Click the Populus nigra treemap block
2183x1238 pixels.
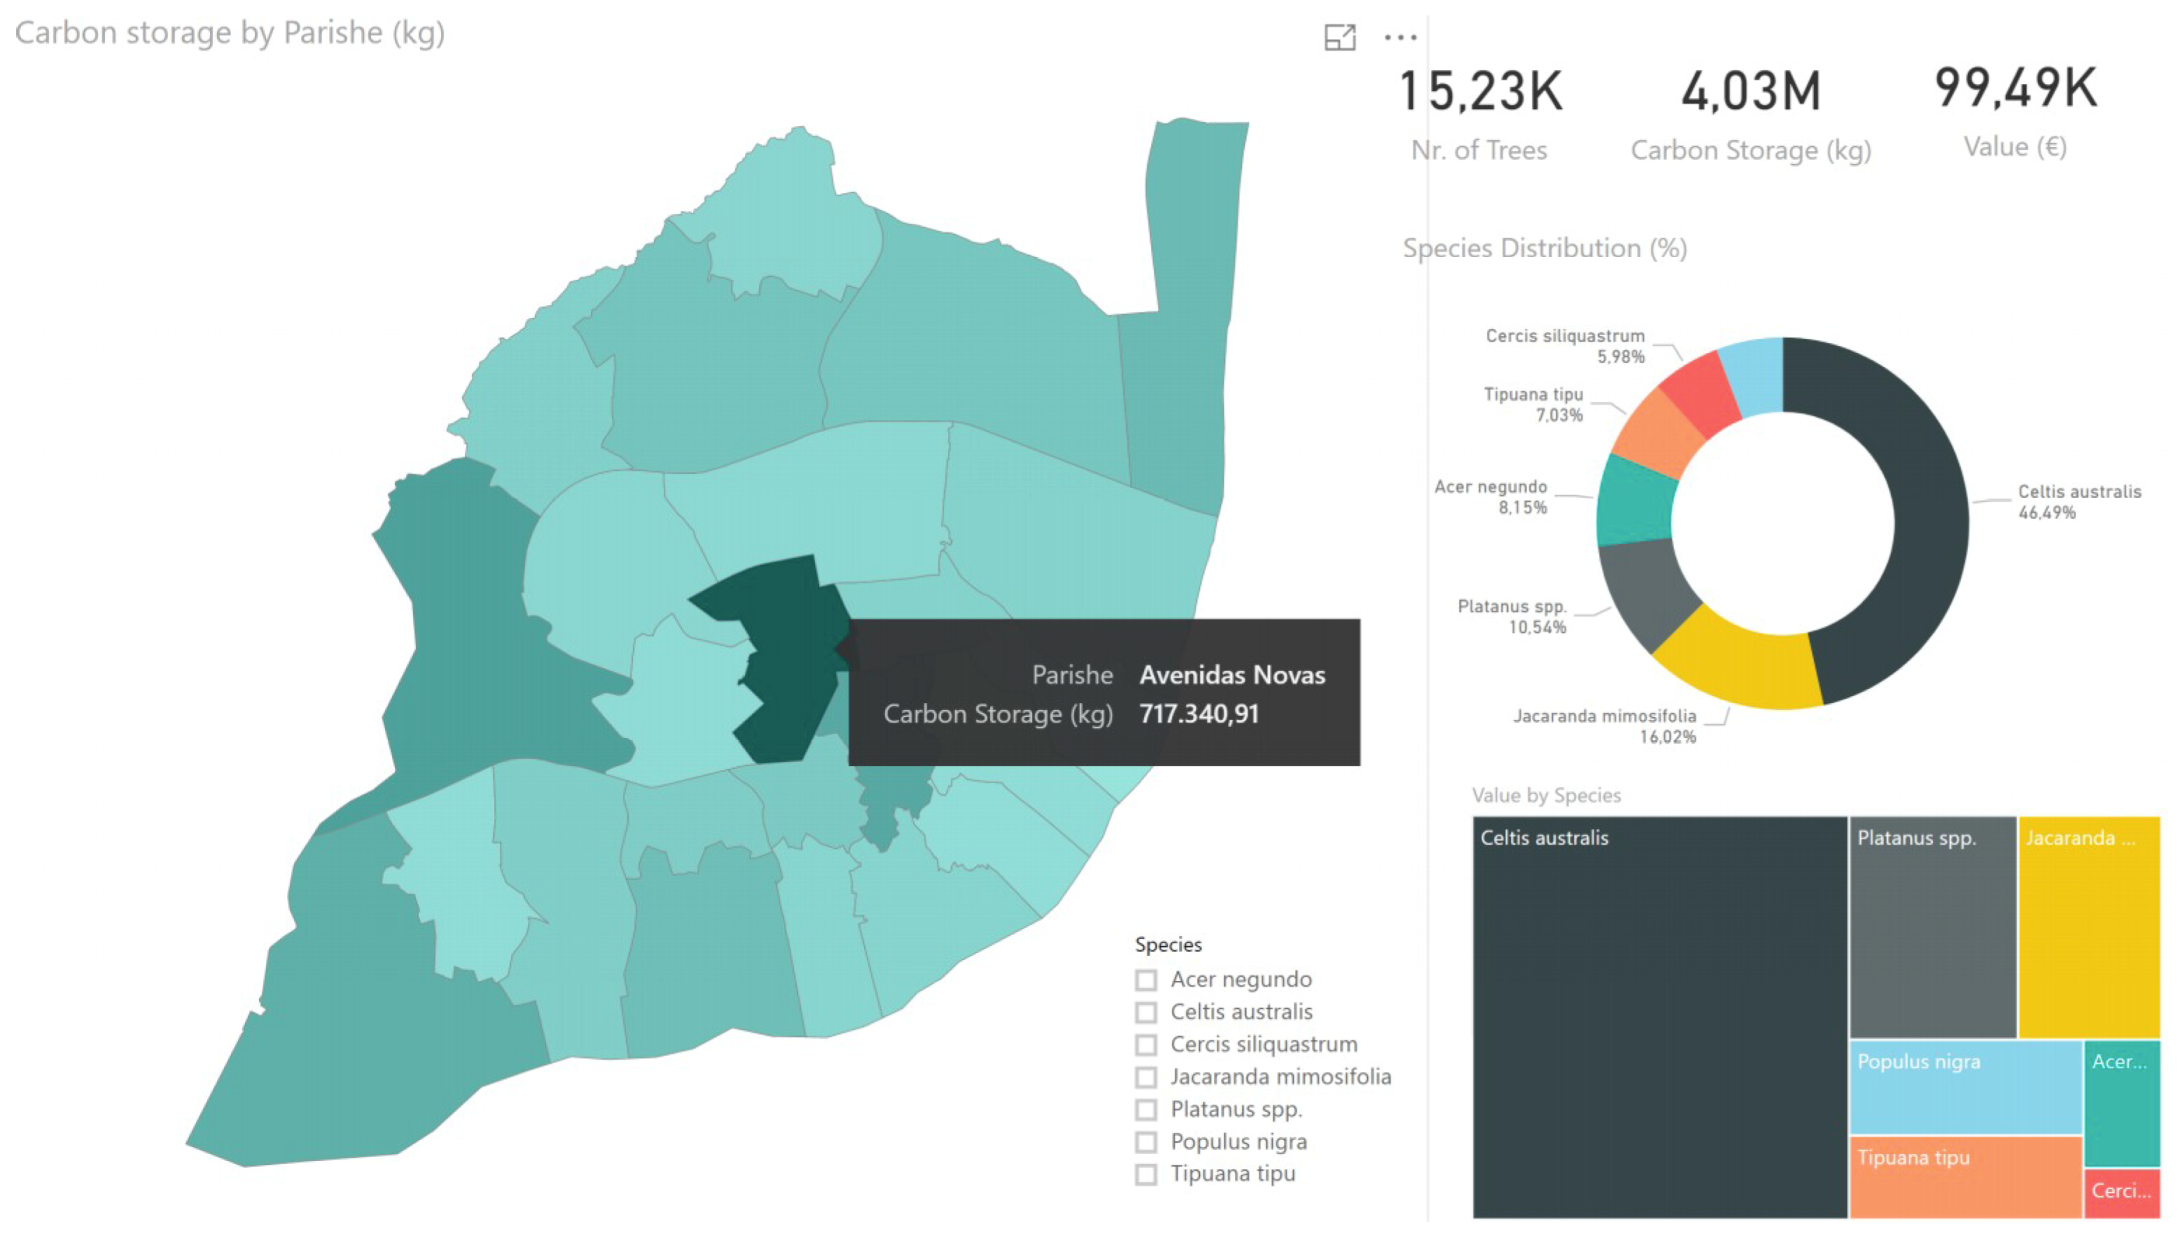point(1965,1088)
